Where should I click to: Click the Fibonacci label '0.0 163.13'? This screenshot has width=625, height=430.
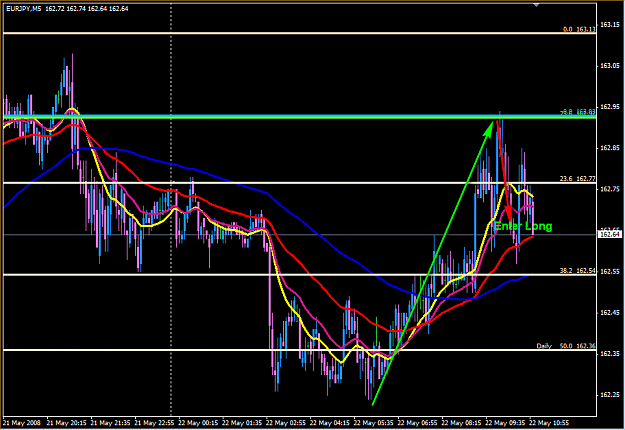point(579,29)
